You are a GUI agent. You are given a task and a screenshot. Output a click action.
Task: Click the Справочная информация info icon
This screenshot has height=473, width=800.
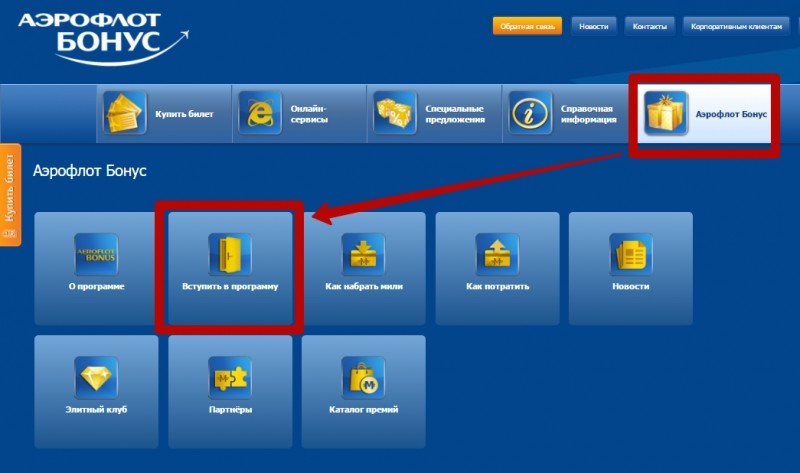pyautogui.click(x=530, y=112)
